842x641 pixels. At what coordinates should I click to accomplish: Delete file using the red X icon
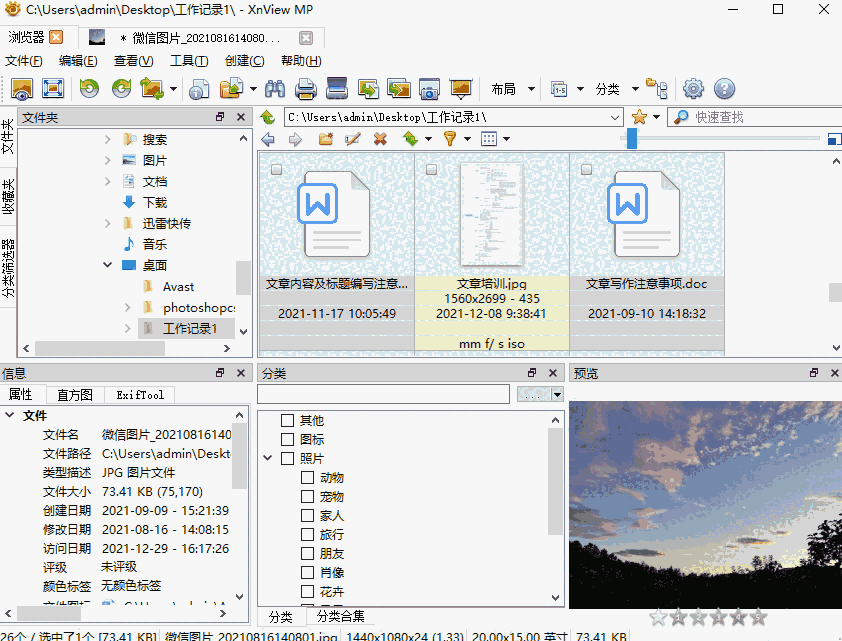pos(379,139)
